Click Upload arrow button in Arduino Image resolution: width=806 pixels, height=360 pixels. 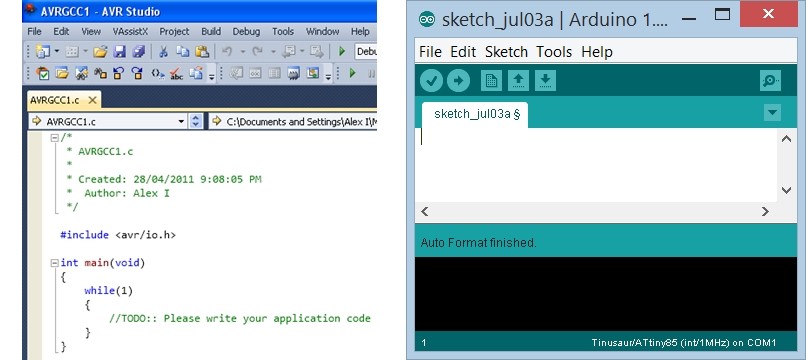pos(459,81)
